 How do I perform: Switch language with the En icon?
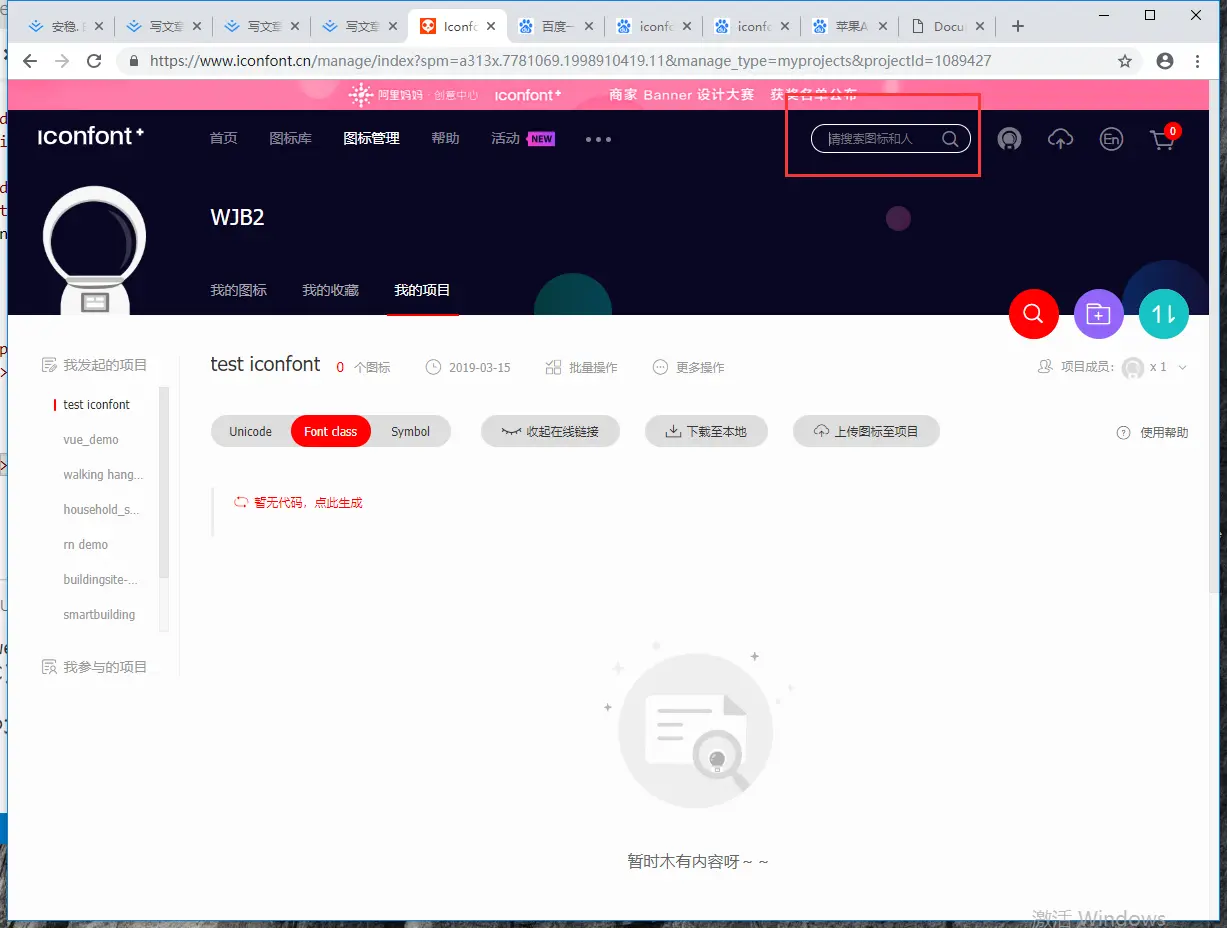click(x=1111, y=139)
